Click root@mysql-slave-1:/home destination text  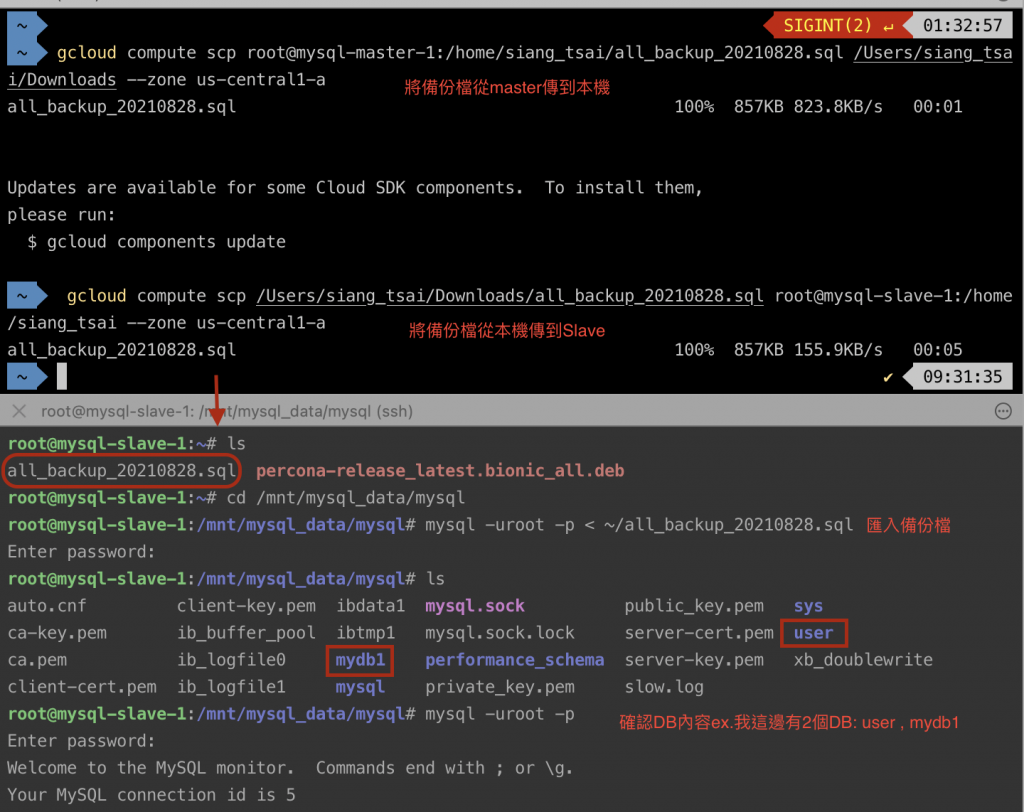point(893,296)
